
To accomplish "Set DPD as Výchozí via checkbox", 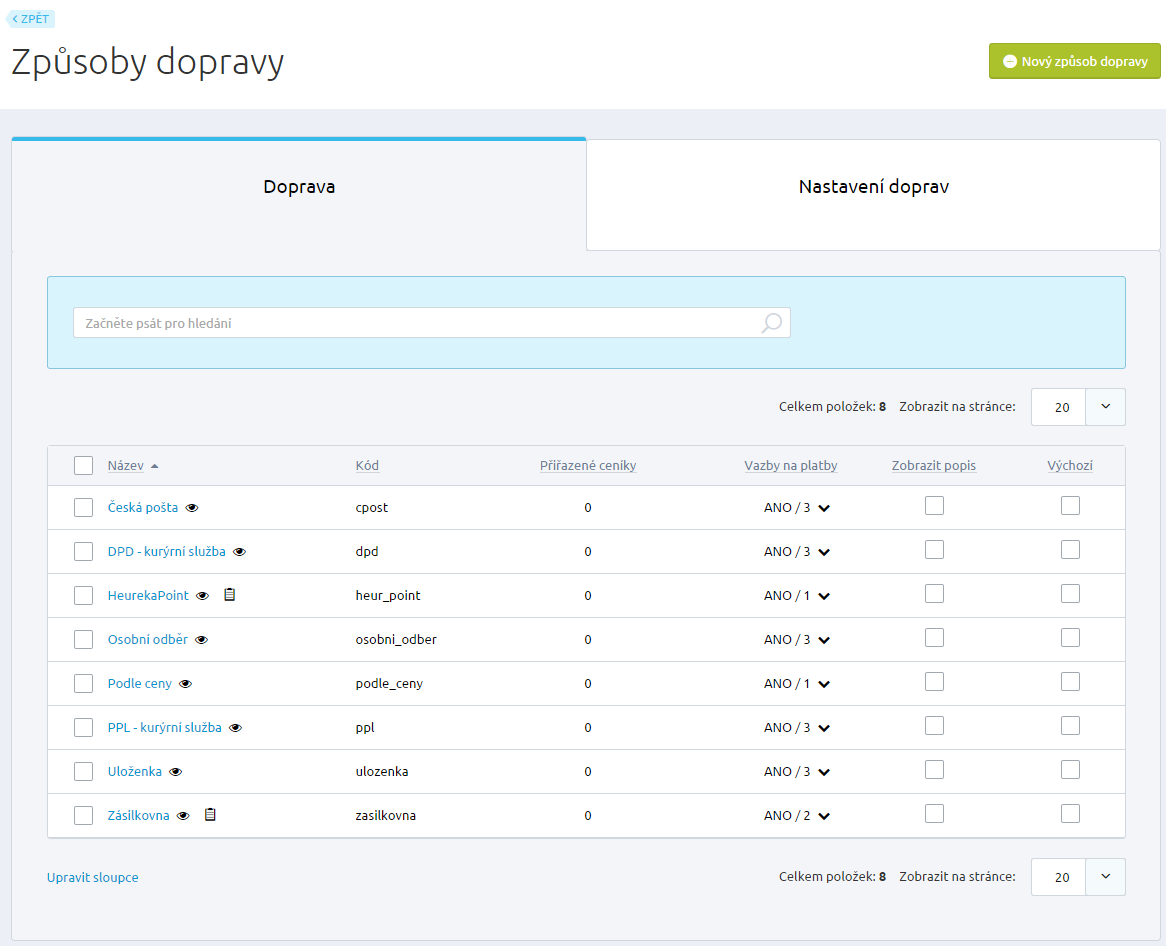I will pyautogui.click(x=1070, y=550).
